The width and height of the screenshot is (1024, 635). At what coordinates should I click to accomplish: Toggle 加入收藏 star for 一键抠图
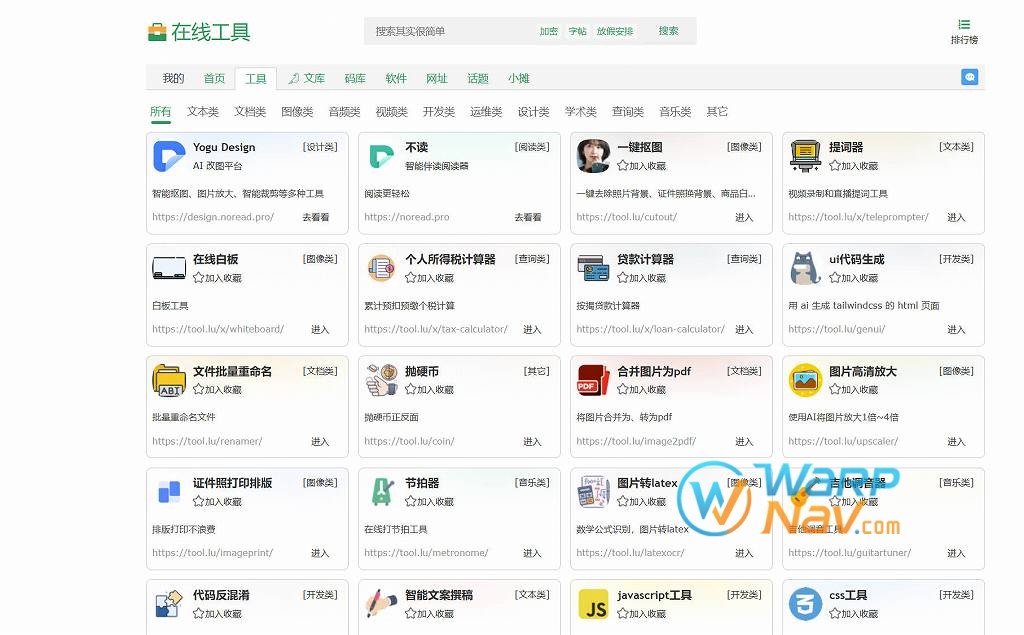click(623, 166)
